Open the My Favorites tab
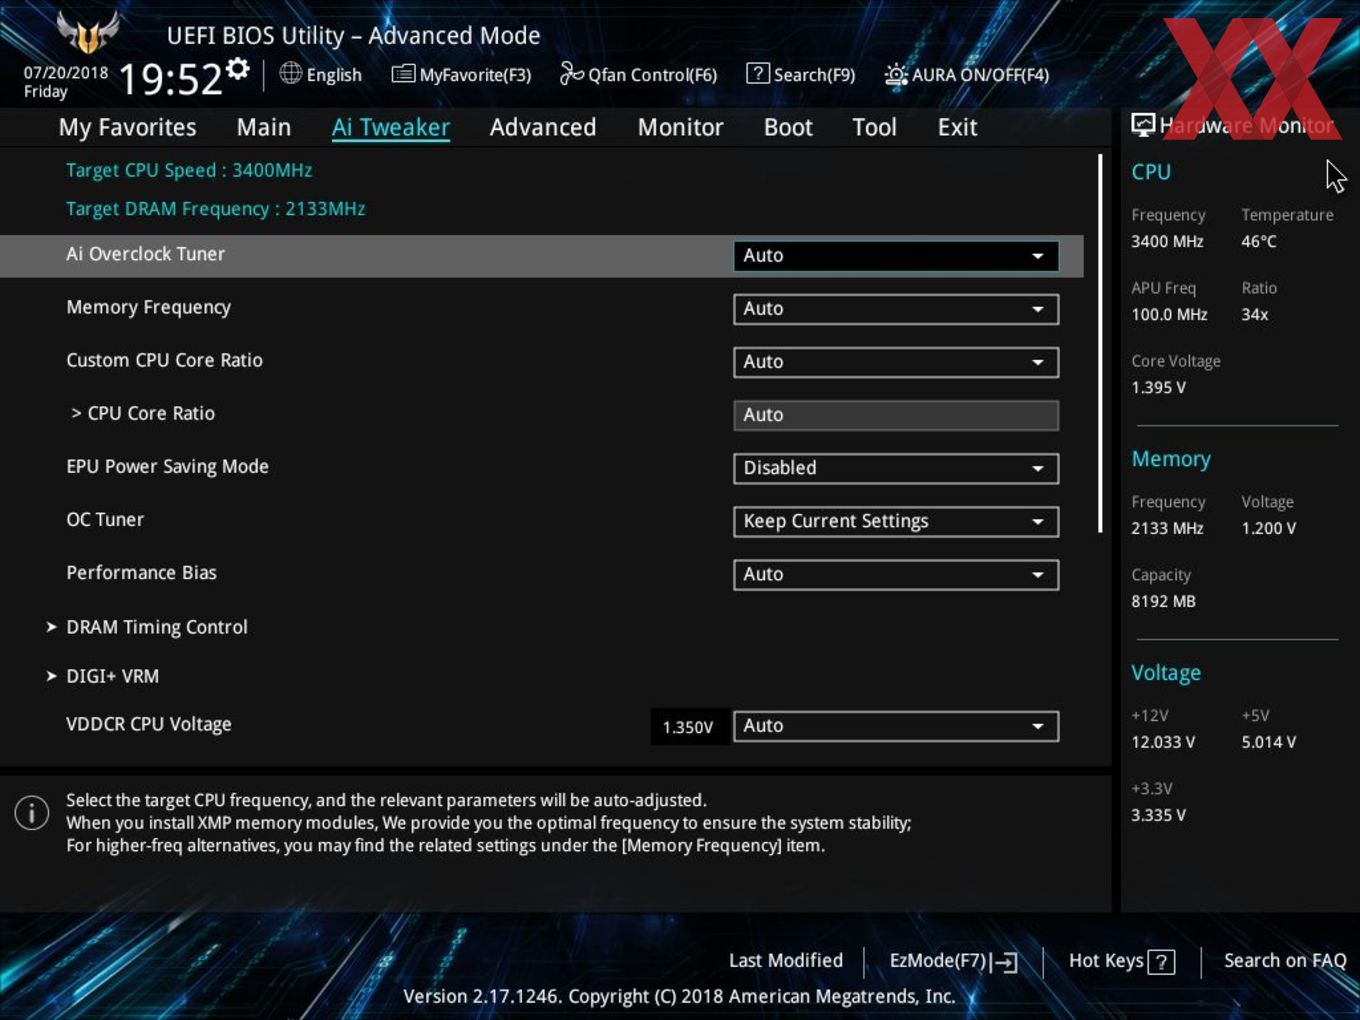The image size is (1360, 1020). tap(127, 127)
